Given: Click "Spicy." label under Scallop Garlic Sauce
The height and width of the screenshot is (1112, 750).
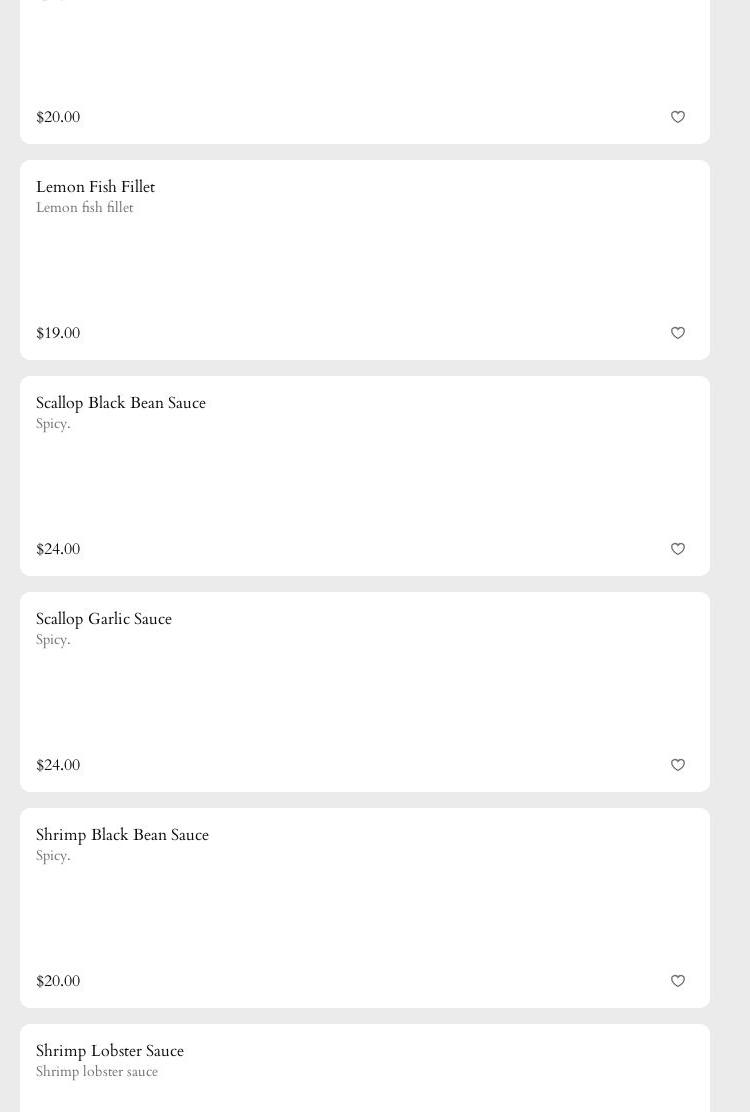Looking at the screenshot, I should pyautogui.click(x=53, y=640).
